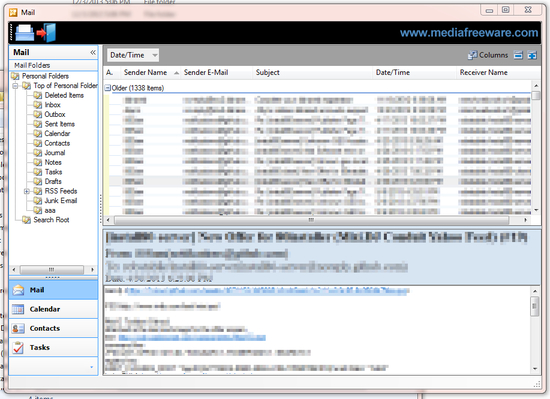
Task: Select the aaa folder
Action: coord(50,210)
